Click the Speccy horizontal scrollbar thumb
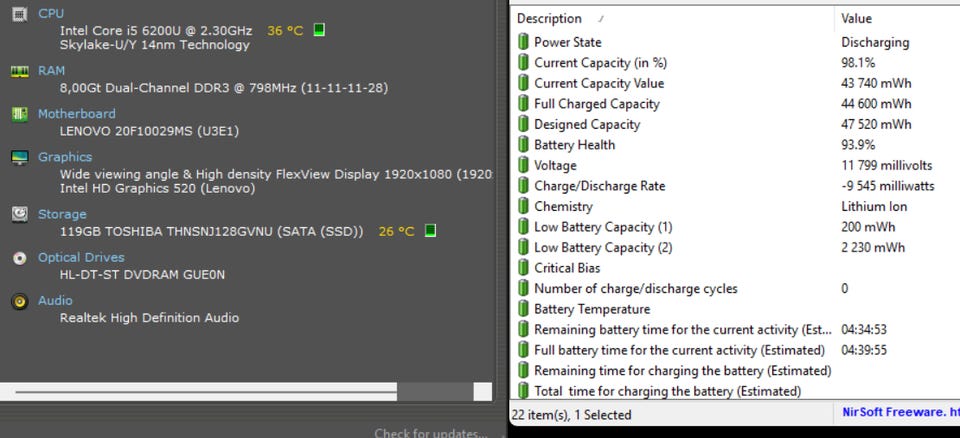960x438 pixels. point(206,391)
